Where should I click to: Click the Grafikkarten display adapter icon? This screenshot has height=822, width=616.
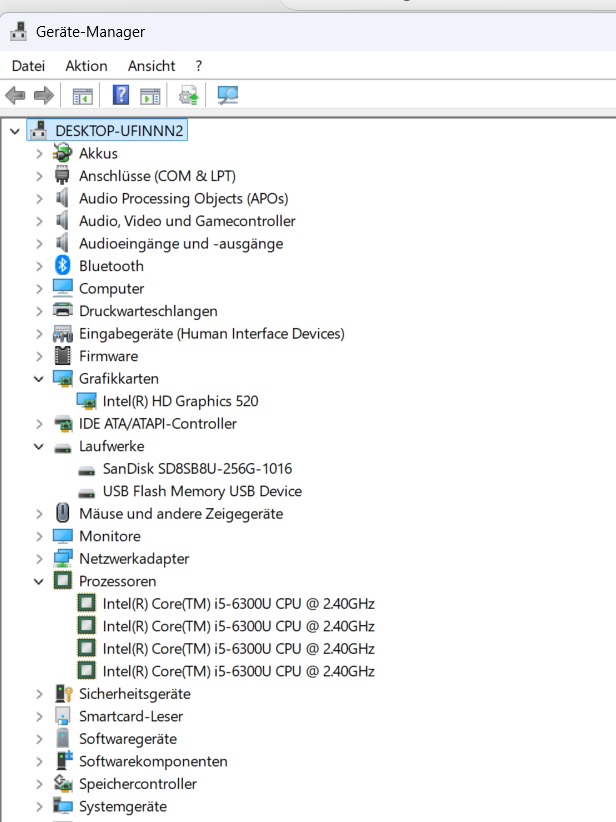pyautogui.click(x=62, y=378)
